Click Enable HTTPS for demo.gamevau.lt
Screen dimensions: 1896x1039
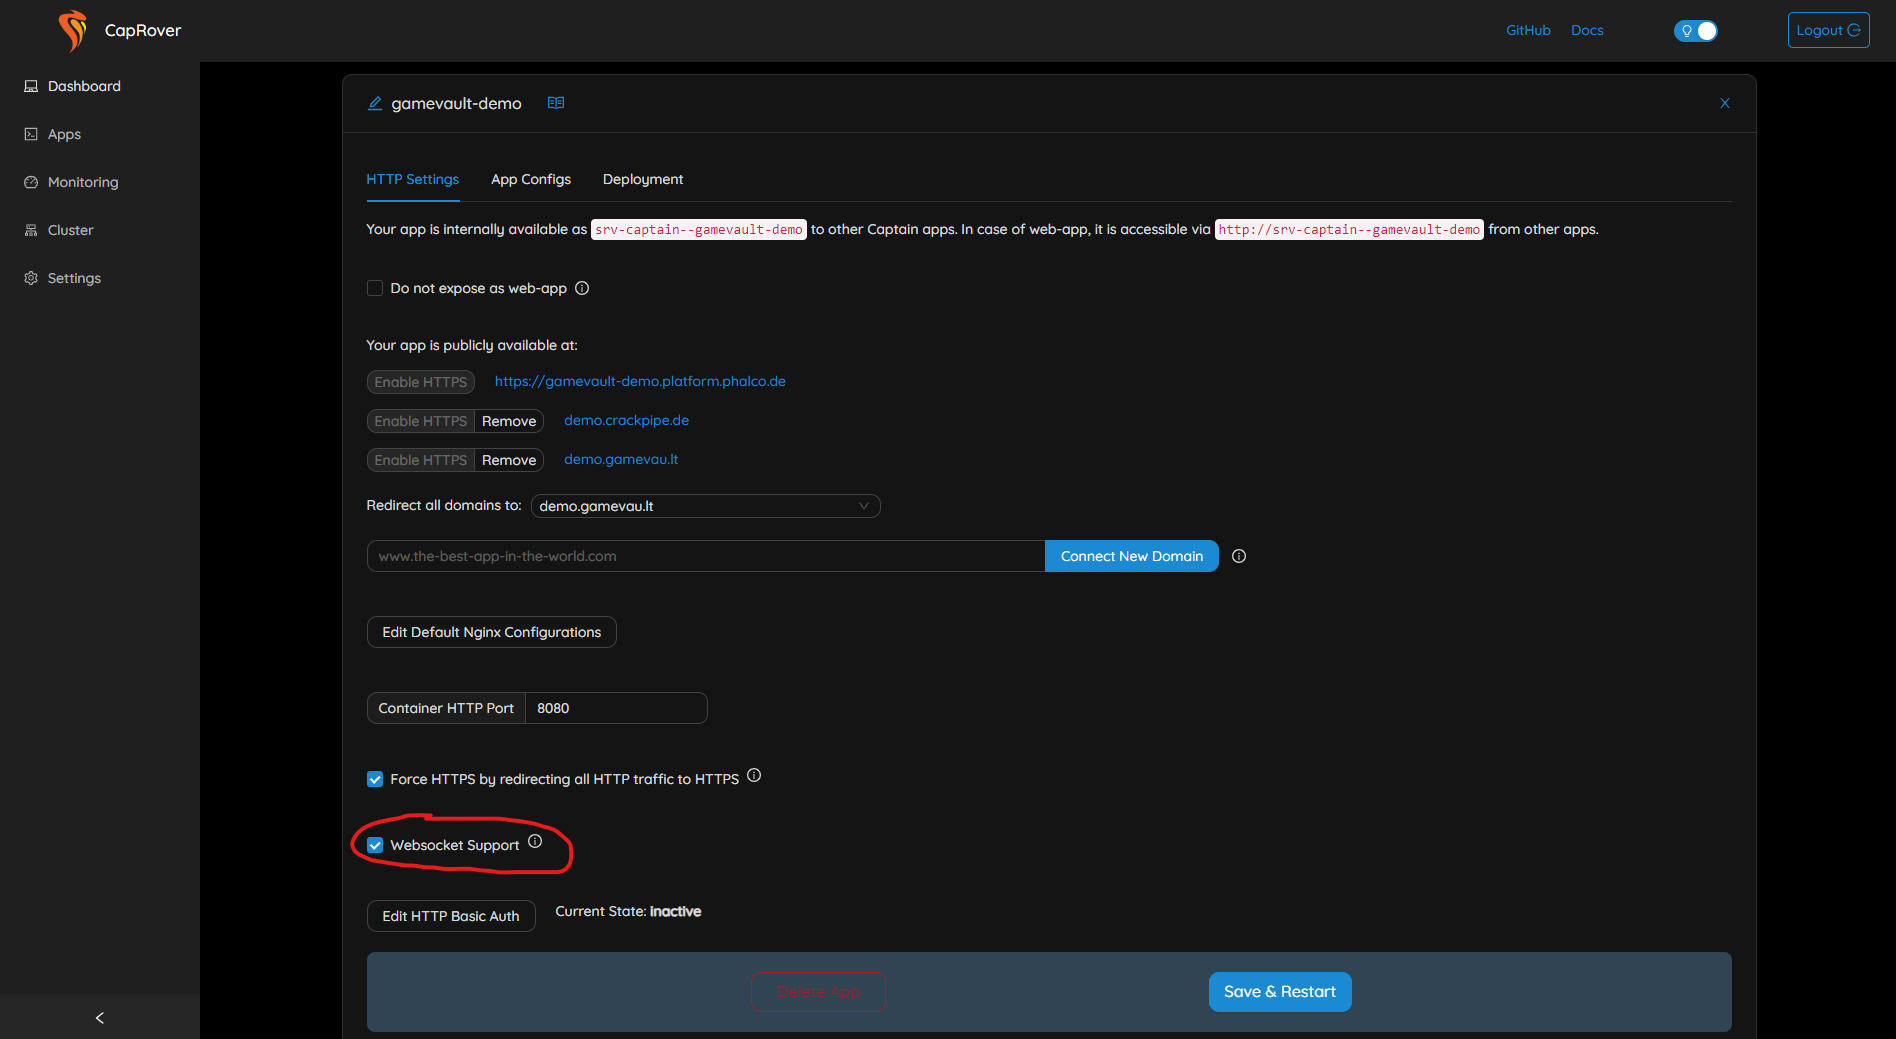pos(420,460)
